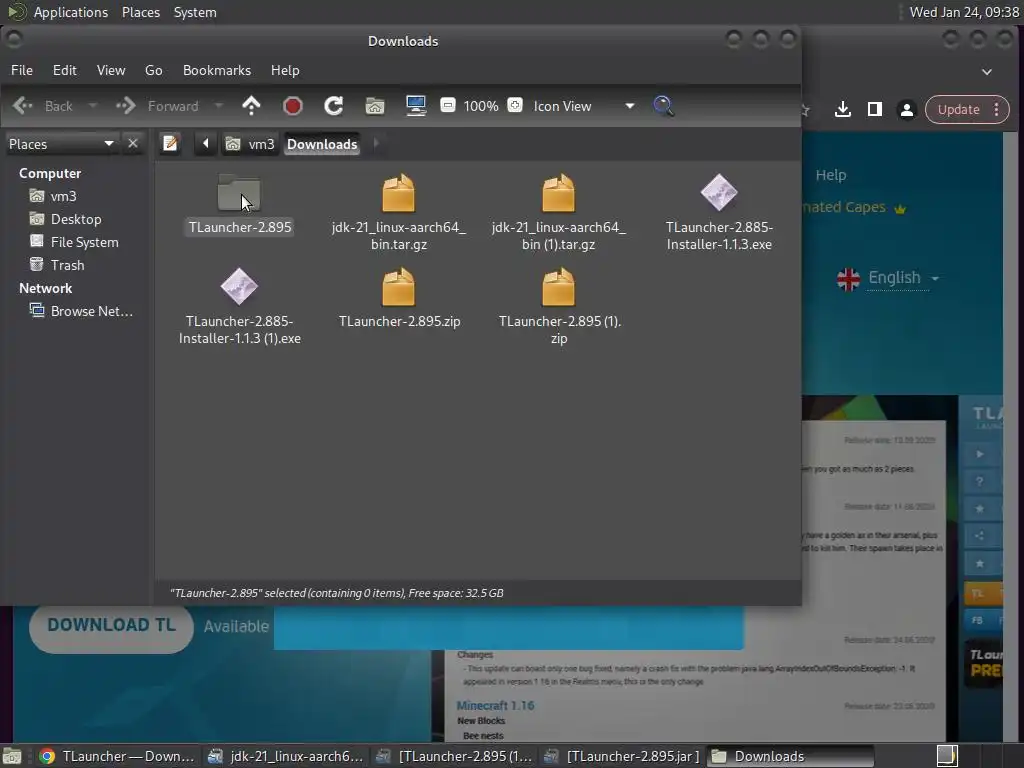The height and width of the screenshot is (768, 1024).
Task: Open Places sidebar selector dropdown
Action: tap(61, 144)
